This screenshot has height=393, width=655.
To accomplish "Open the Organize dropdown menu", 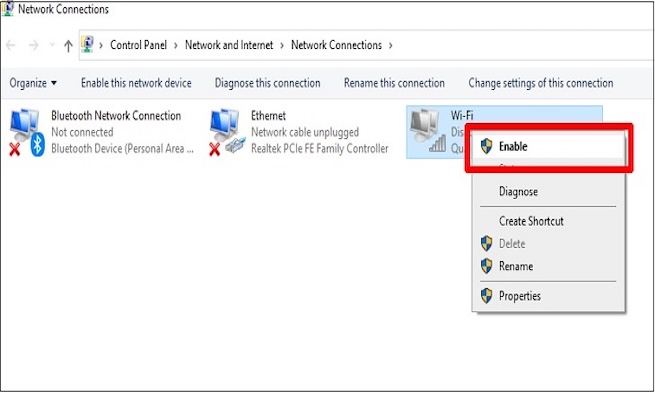I will coord(33,83).
